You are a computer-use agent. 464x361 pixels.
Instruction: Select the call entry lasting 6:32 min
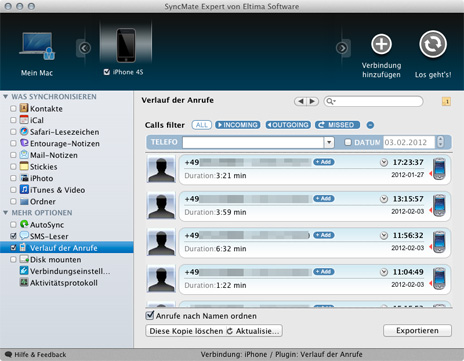tap(315, 243)
